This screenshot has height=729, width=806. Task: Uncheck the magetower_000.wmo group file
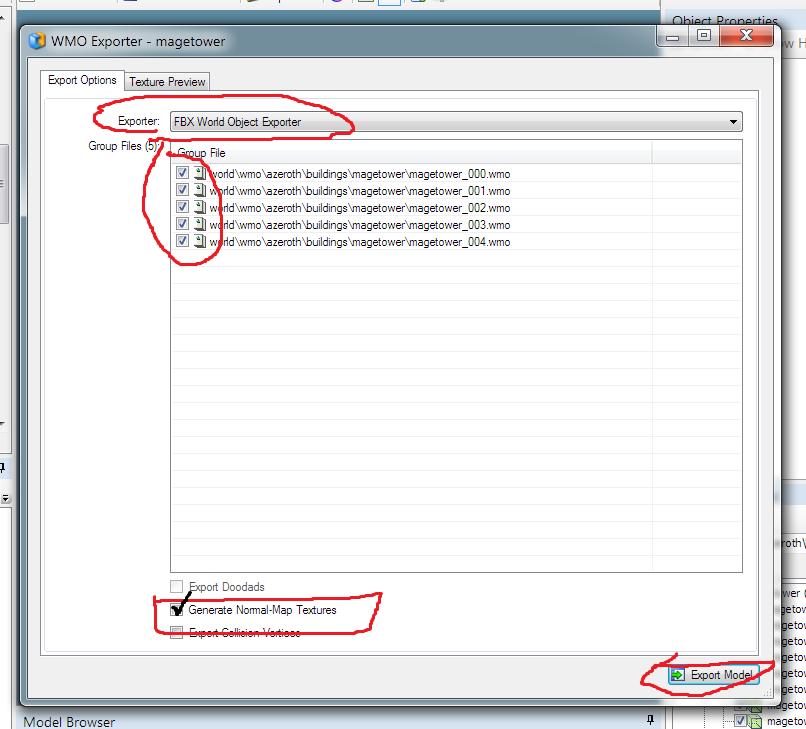(x=182, y=173)
